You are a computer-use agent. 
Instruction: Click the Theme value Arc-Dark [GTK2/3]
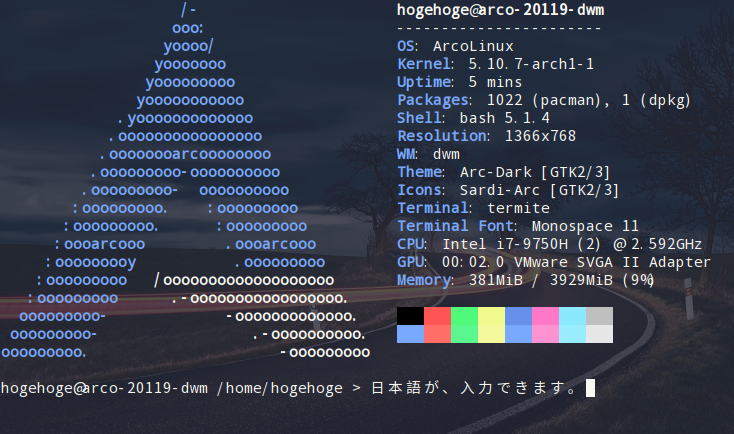535,172
